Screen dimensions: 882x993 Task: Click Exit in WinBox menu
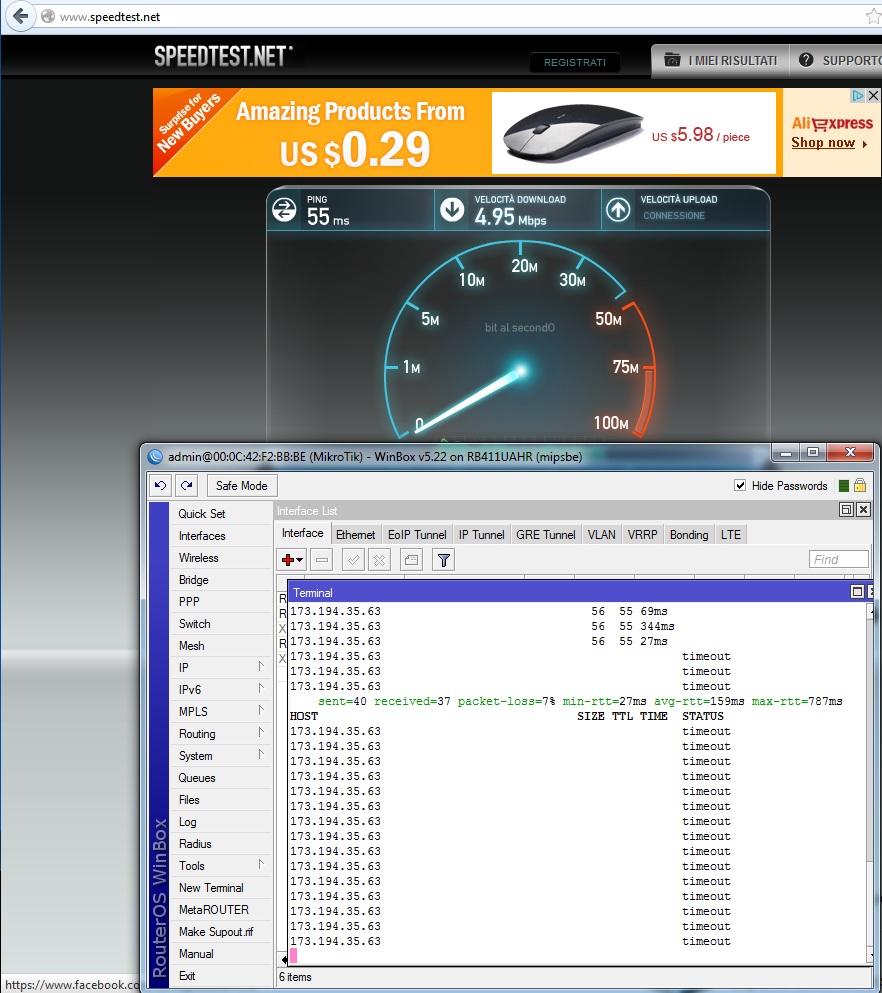pyautogui.click(x=220, y=976)
